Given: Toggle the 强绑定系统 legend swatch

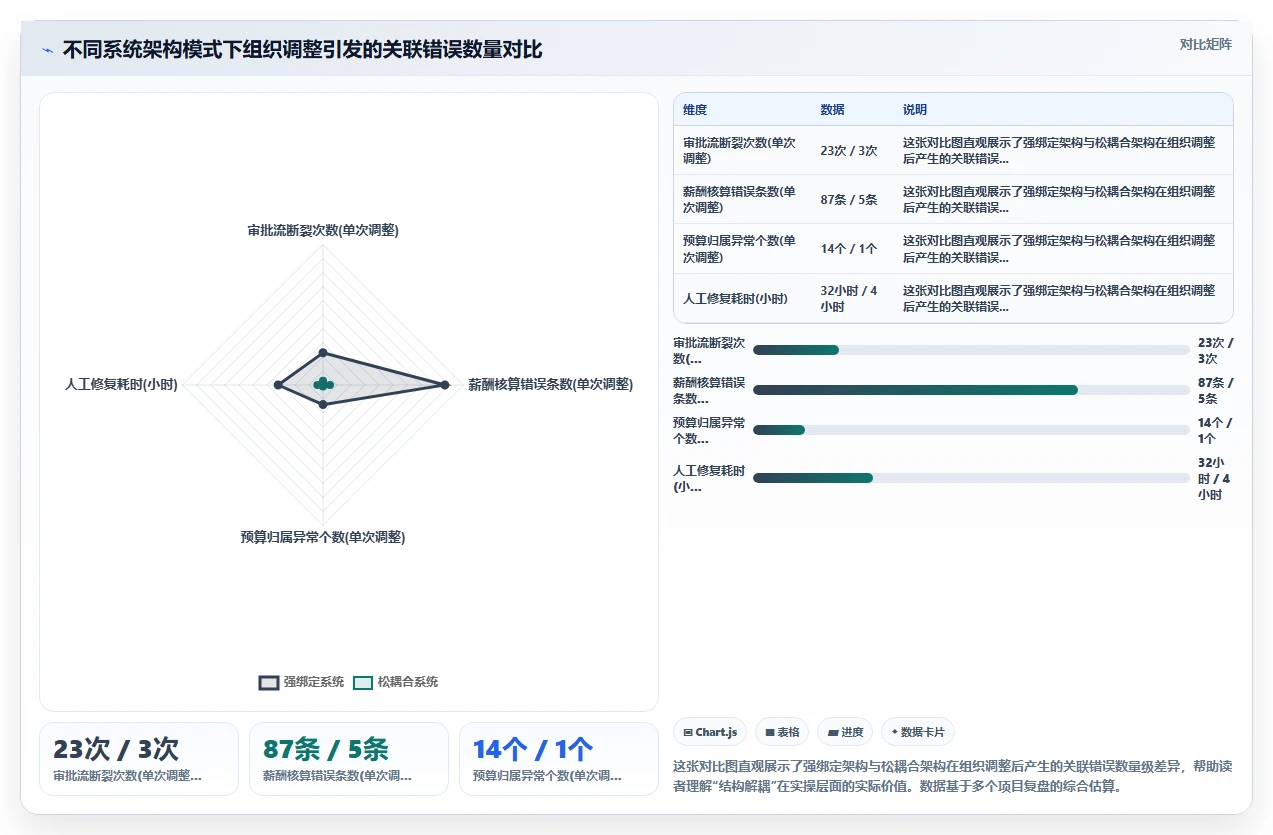Looking at the screenshot, I should tap(269, 683).
